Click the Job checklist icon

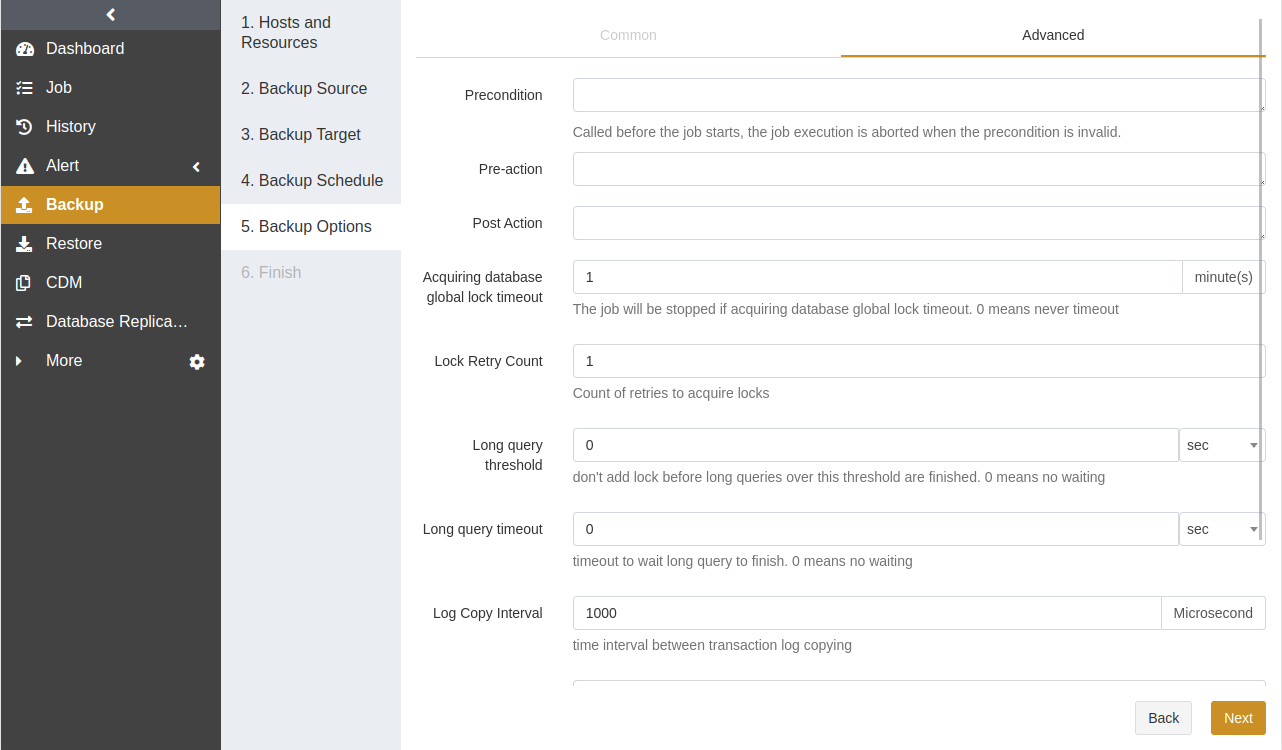[x=25, y=88]
